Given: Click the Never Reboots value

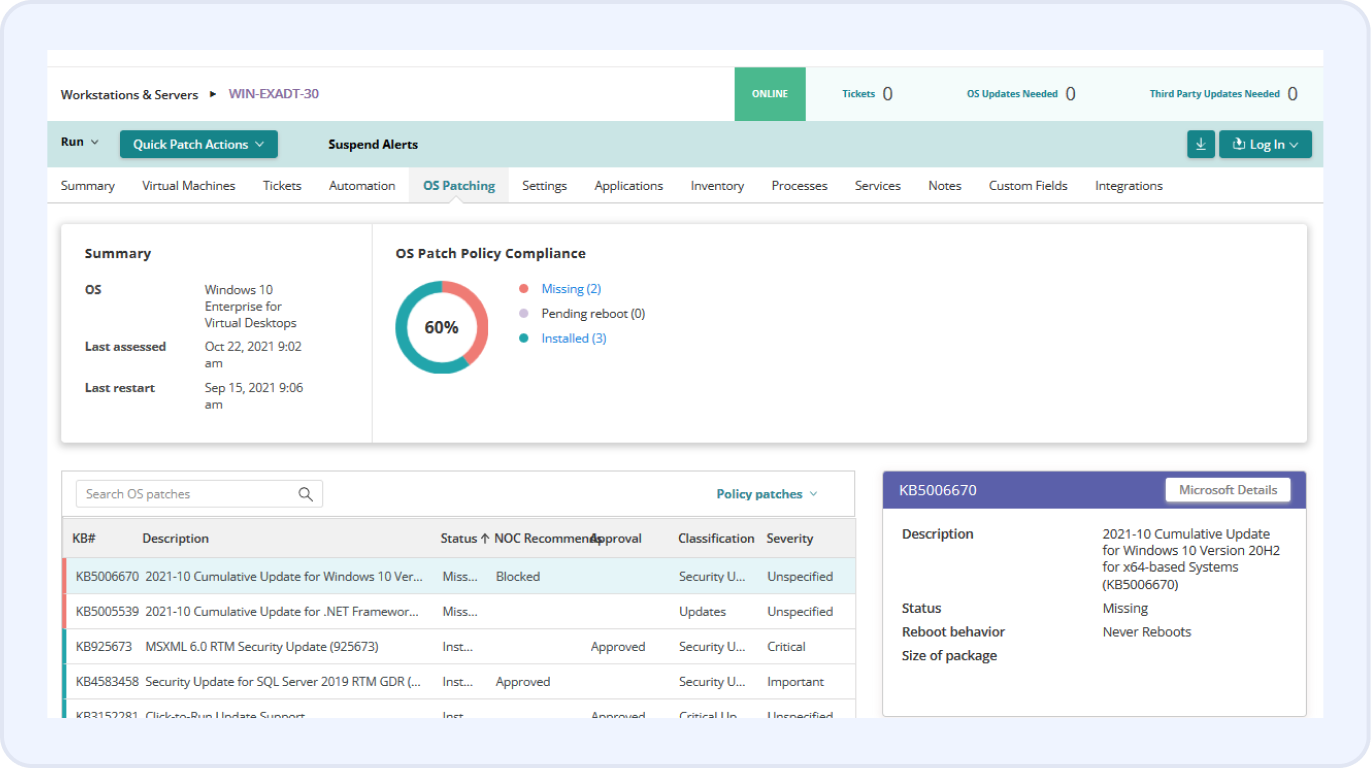Looking at the screenshot, I should (1147, 632).
